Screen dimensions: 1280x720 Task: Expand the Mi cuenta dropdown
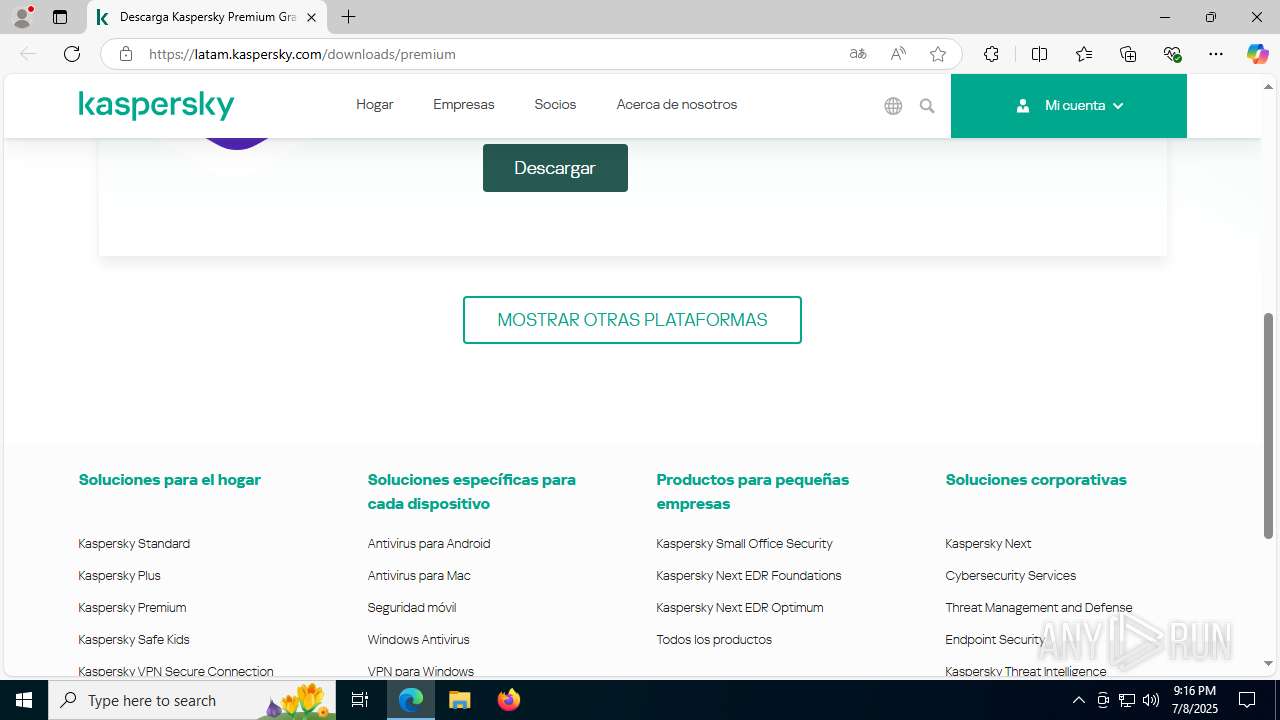(1069, 106)
